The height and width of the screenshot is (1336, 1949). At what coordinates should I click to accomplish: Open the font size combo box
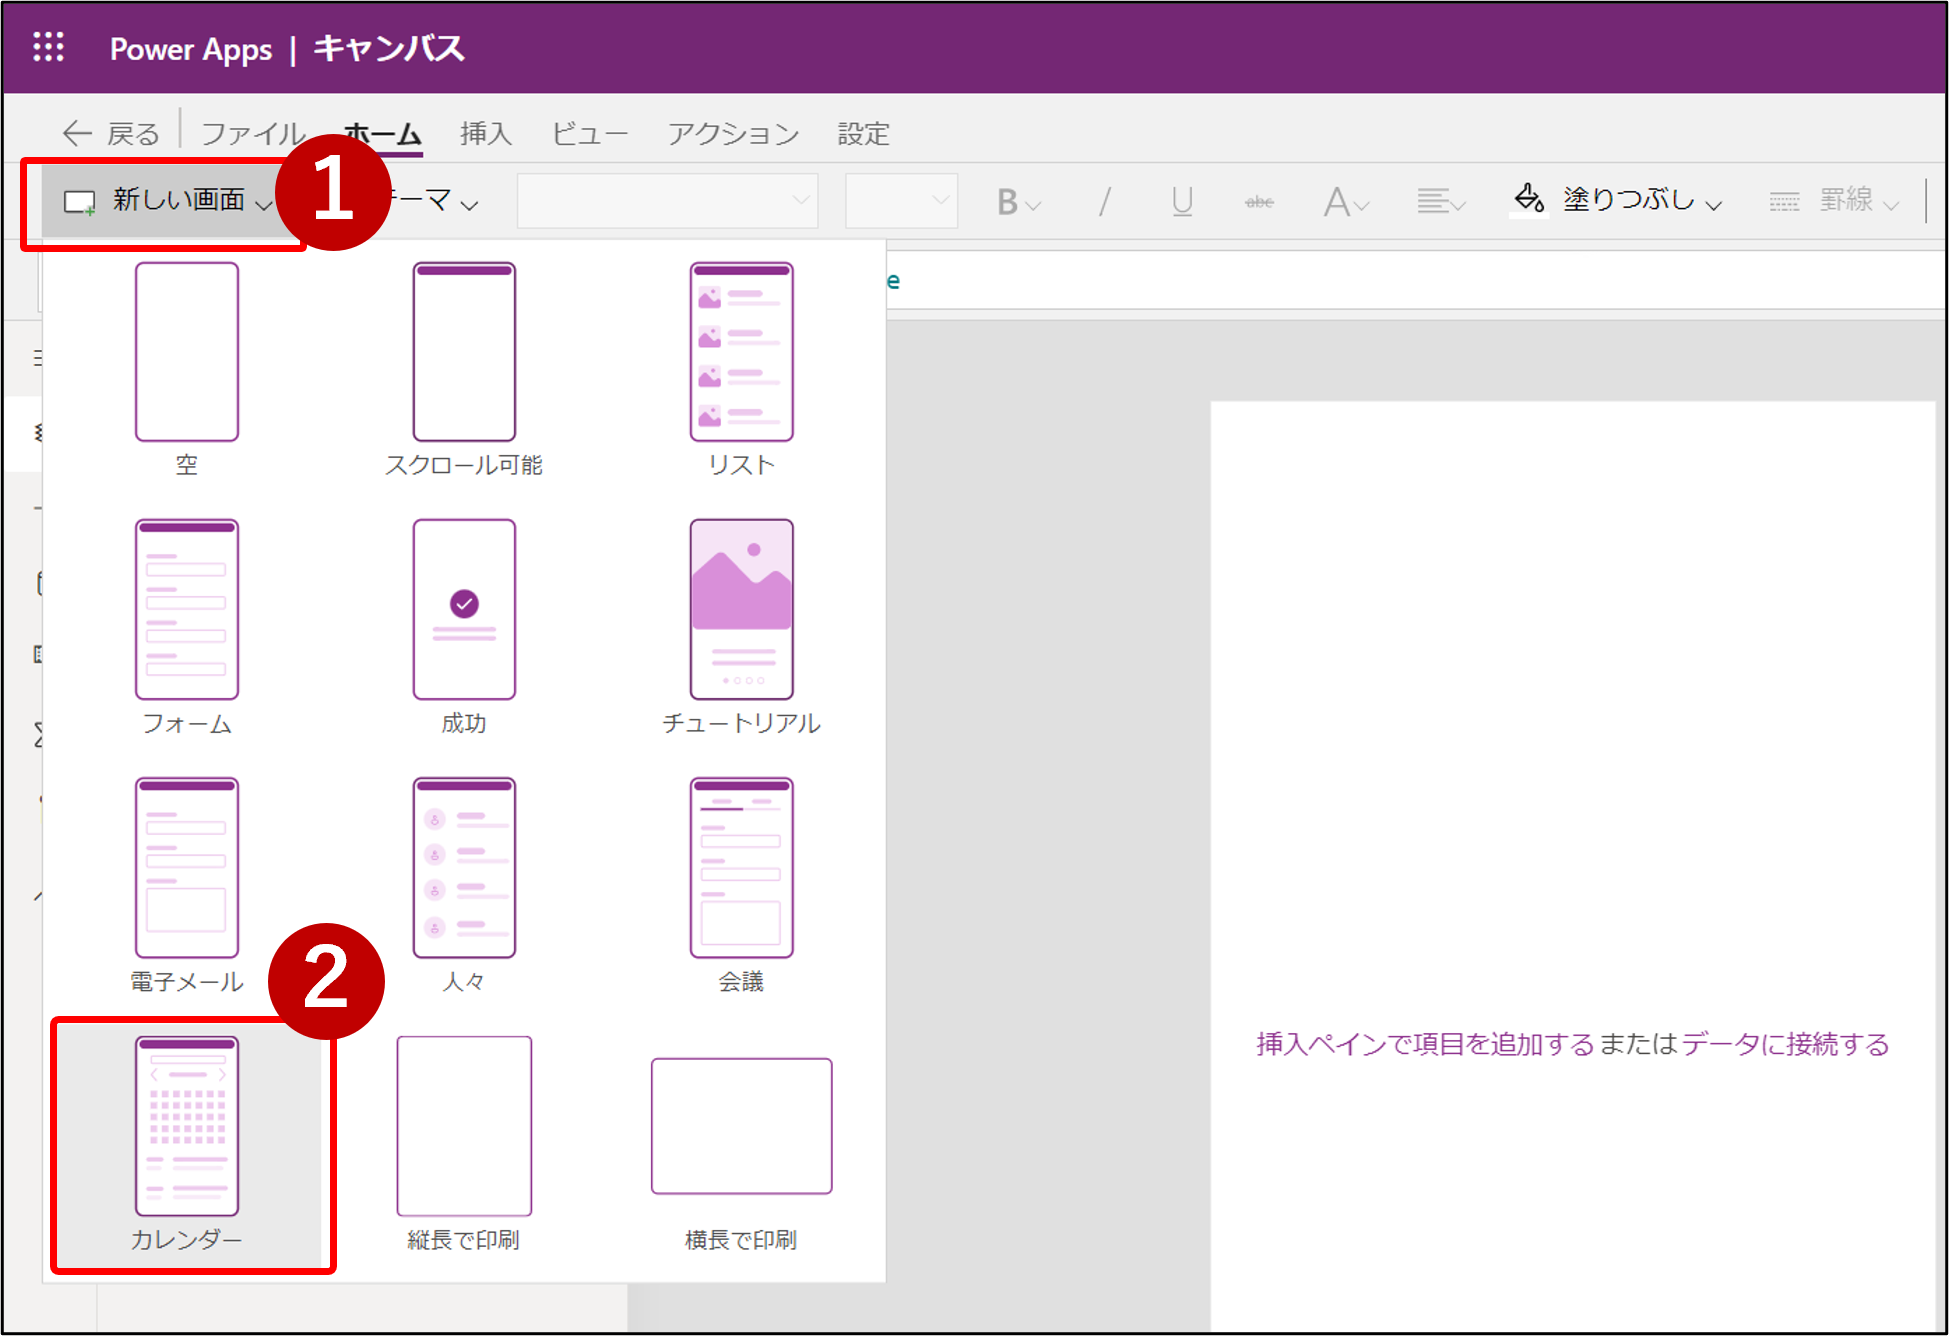pyautogui.click(x=901, y=201)
